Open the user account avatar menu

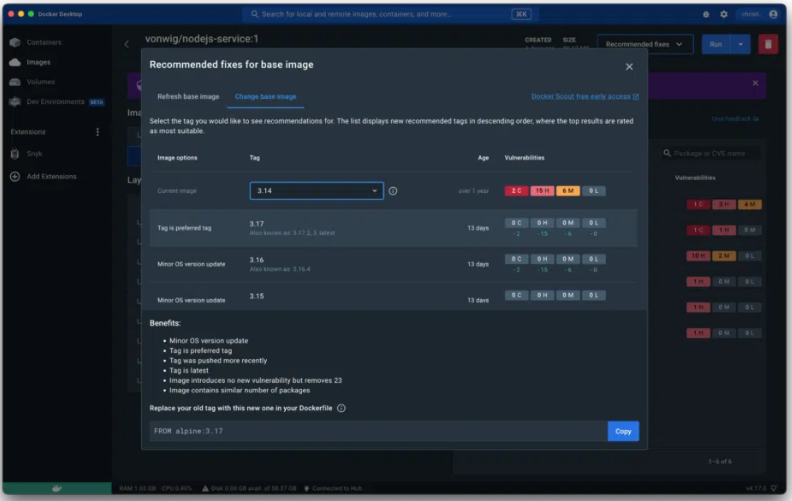[x=773, y=14]
